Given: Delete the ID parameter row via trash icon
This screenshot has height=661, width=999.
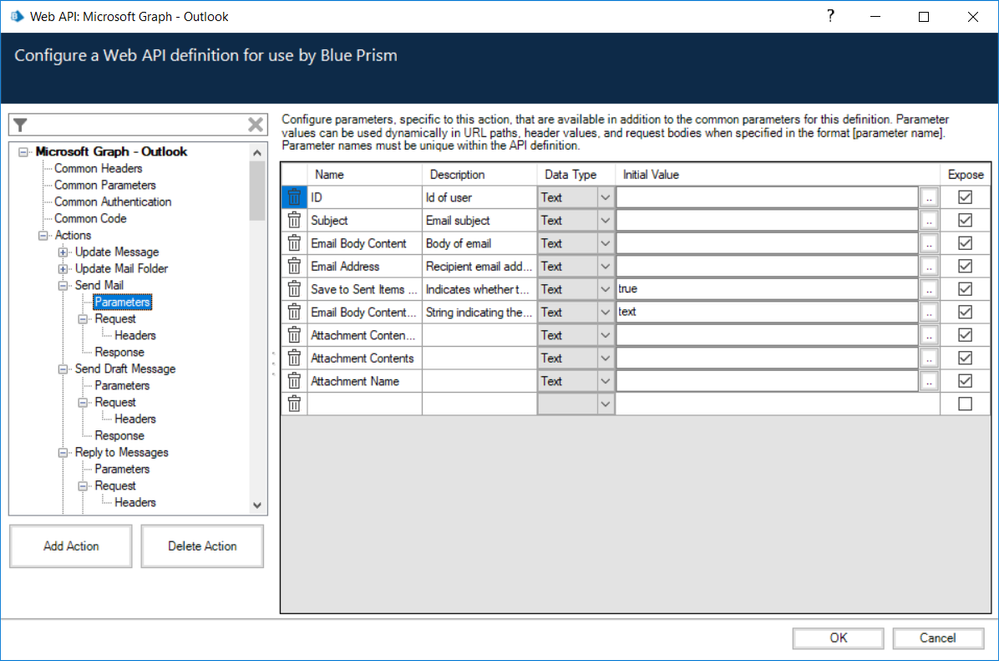Looking at the screenshot, I should pos(294,198).
